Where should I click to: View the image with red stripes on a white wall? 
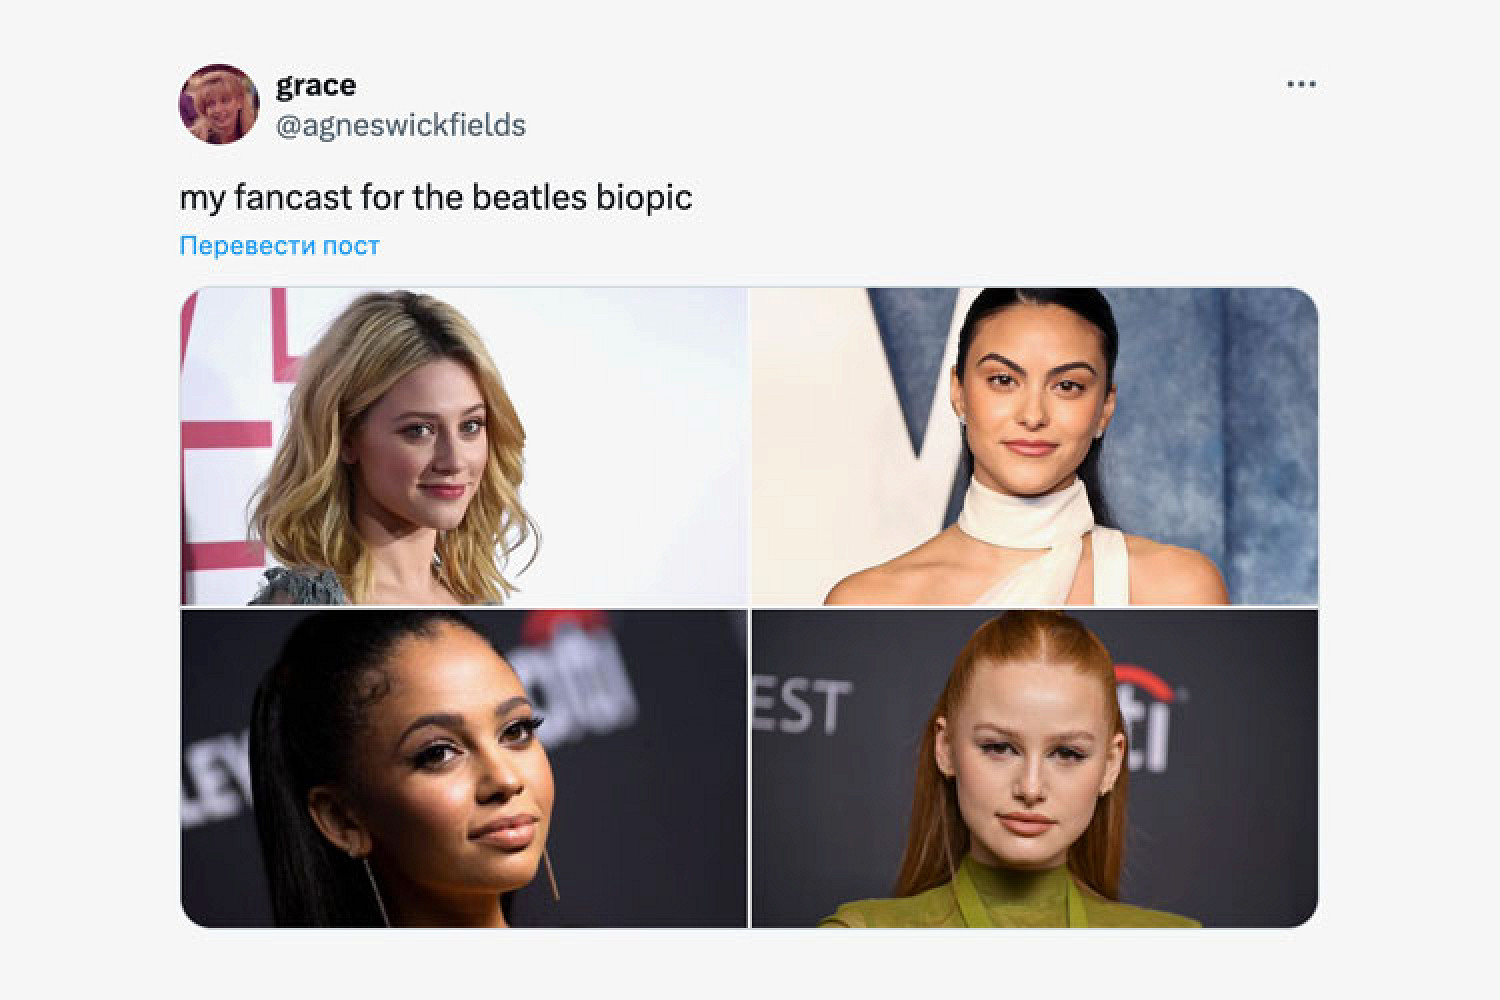coord(464,446)
